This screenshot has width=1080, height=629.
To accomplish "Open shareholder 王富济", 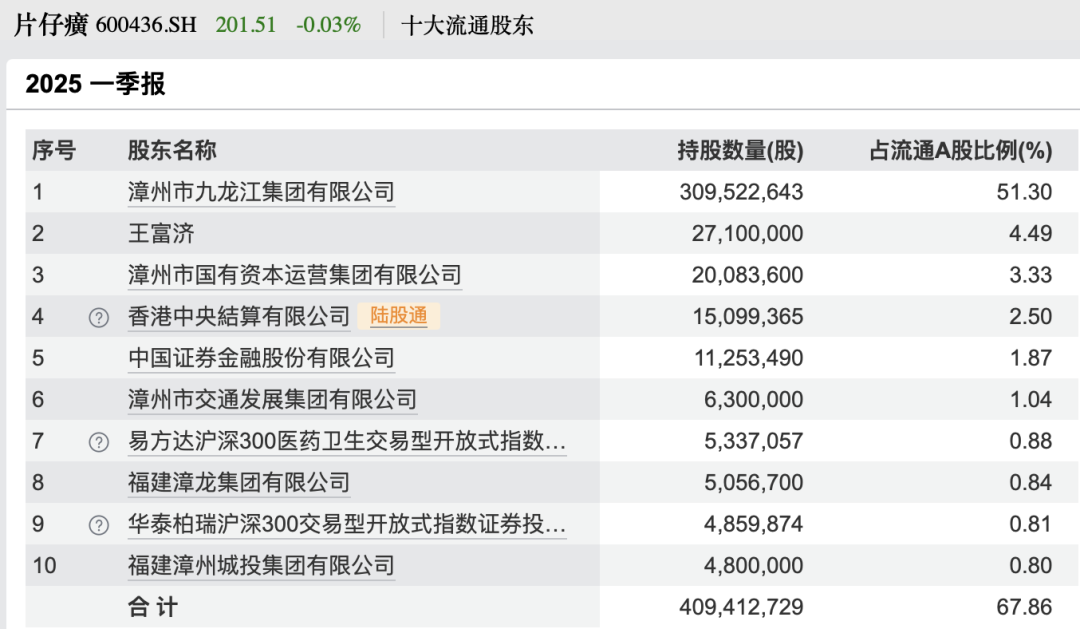I will [161, 234].
